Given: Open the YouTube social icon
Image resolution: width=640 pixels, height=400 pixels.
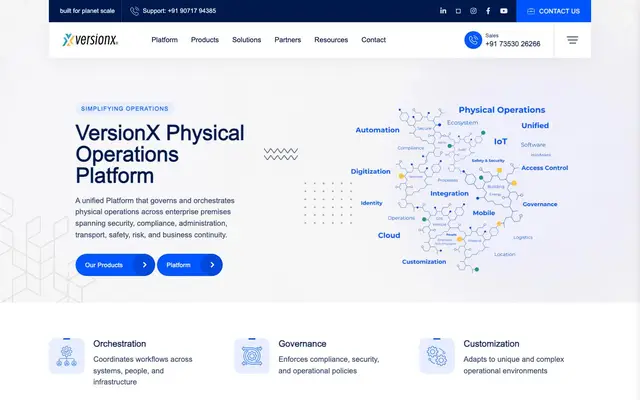Looking at the screenshot, I should point(504,11).
